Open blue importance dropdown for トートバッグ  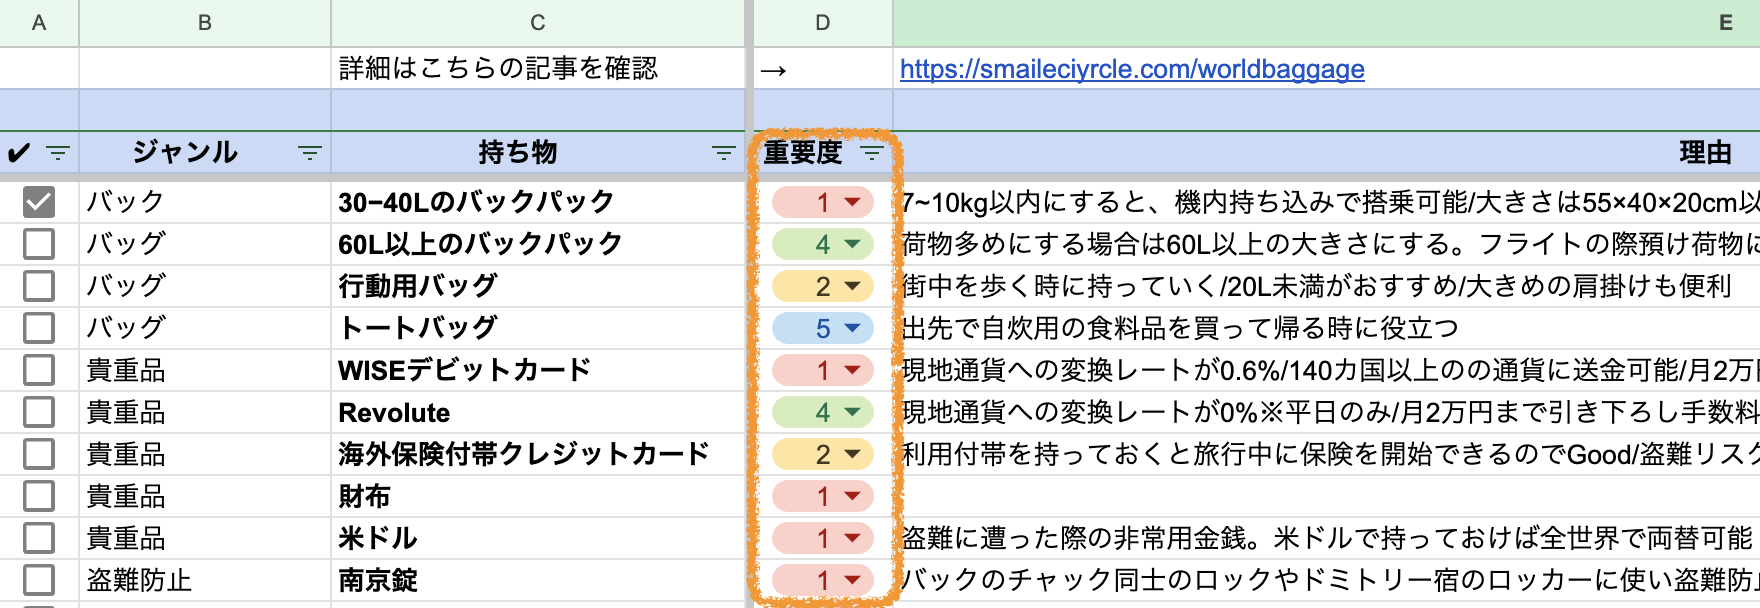click(851, 328)
